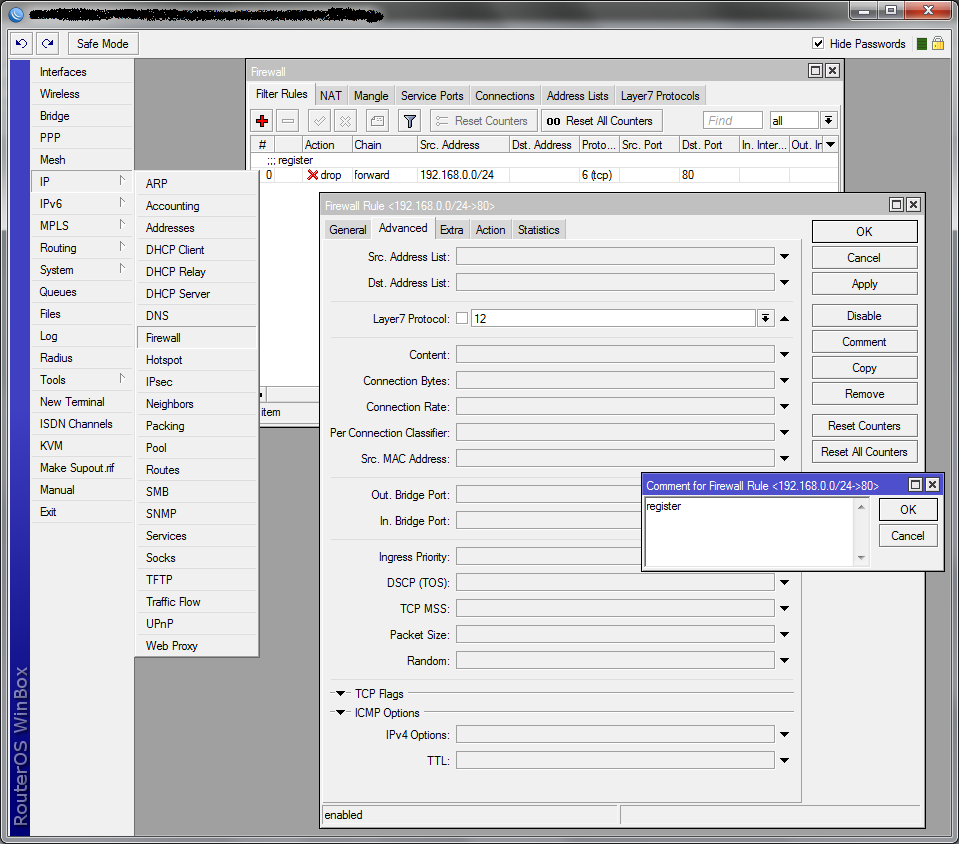This screenshot has height=844, width=959.
Task: Select the 192.168.0.0/24 source address cell
Action: click(463, 175)
